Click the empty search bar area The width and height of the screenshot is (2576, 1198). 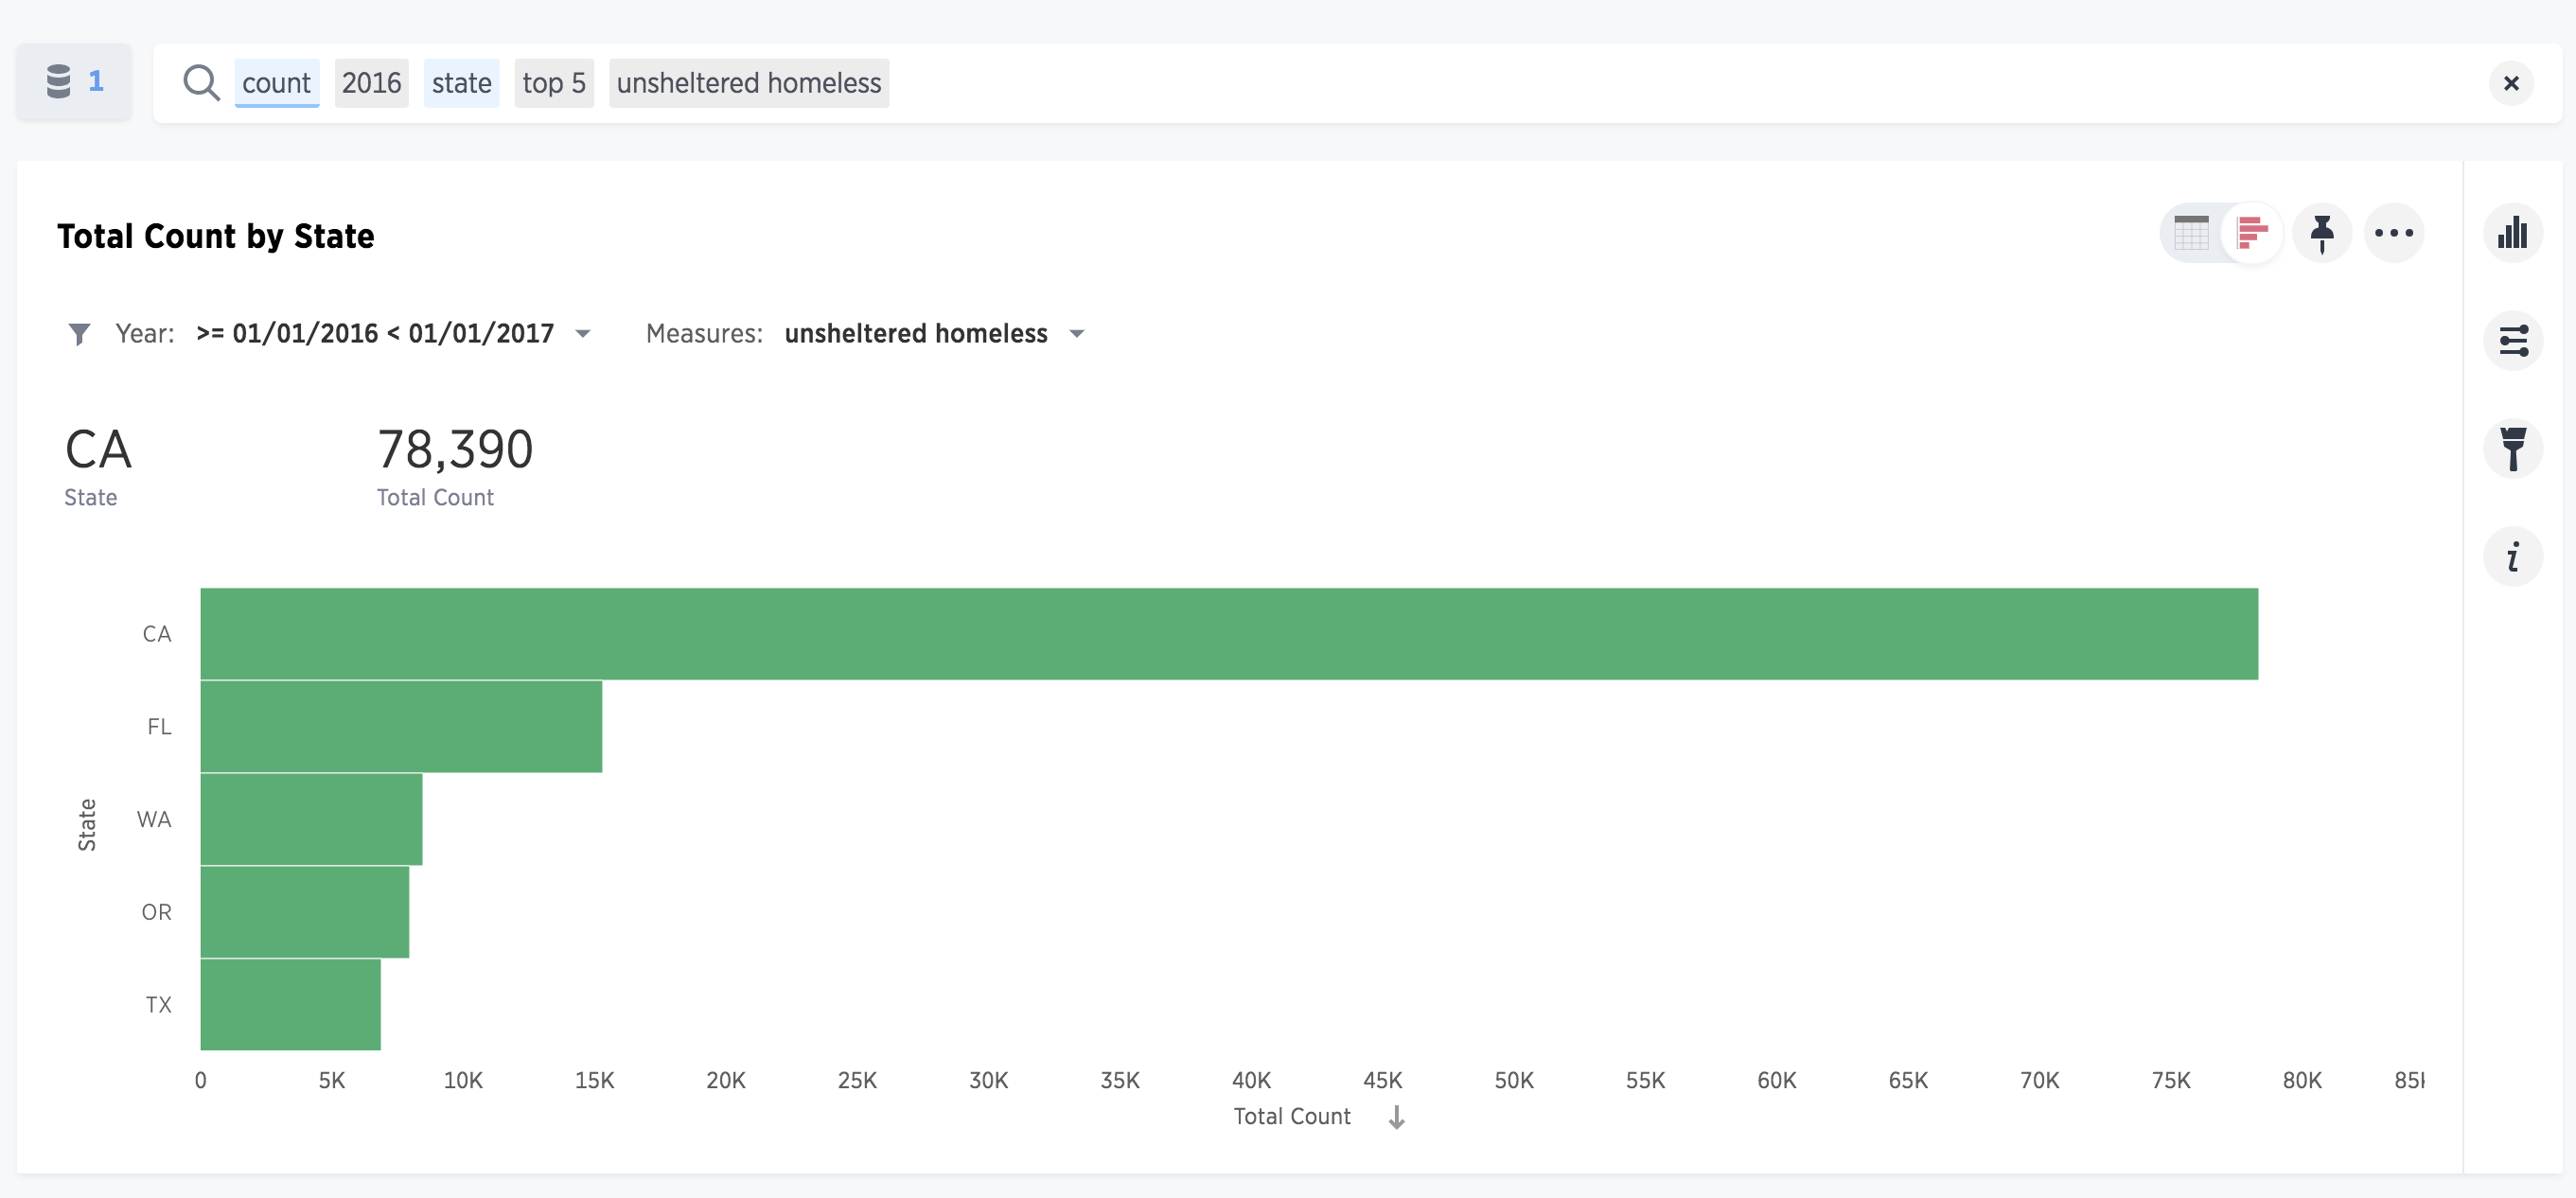(1680, 83)
